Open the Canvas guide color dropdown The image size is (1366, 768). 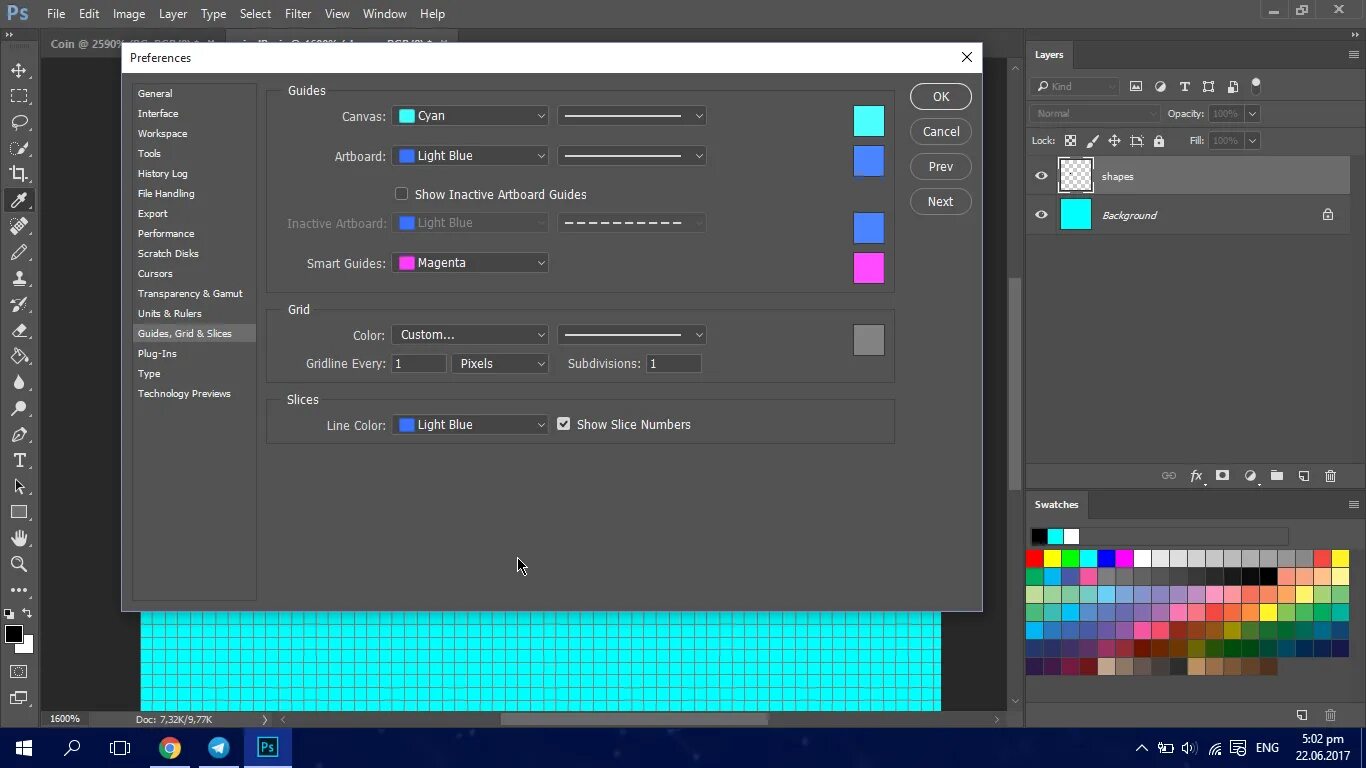pyautogui.click(x=470, y=116)
